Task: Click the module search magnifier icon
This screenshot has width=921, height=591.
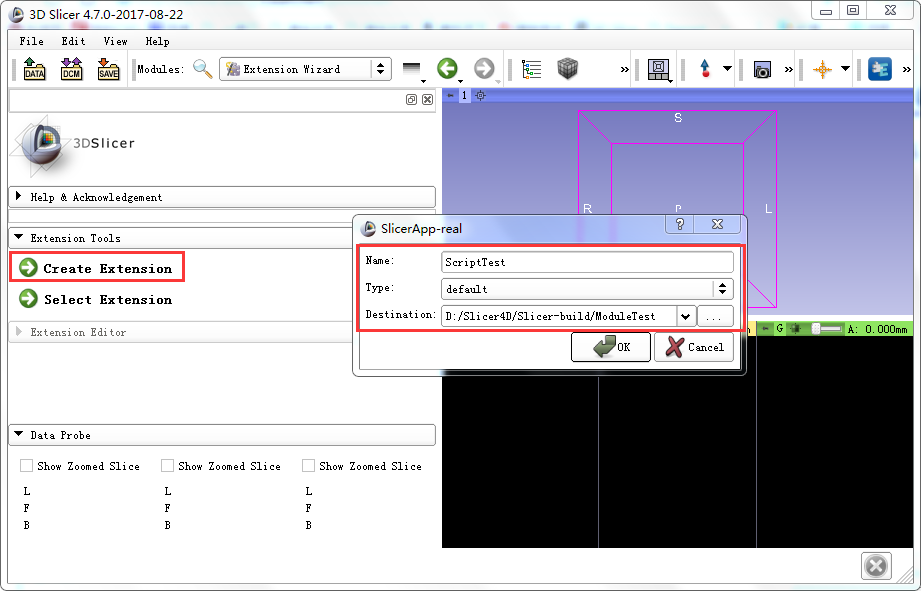Action: (x=202, y=69)
